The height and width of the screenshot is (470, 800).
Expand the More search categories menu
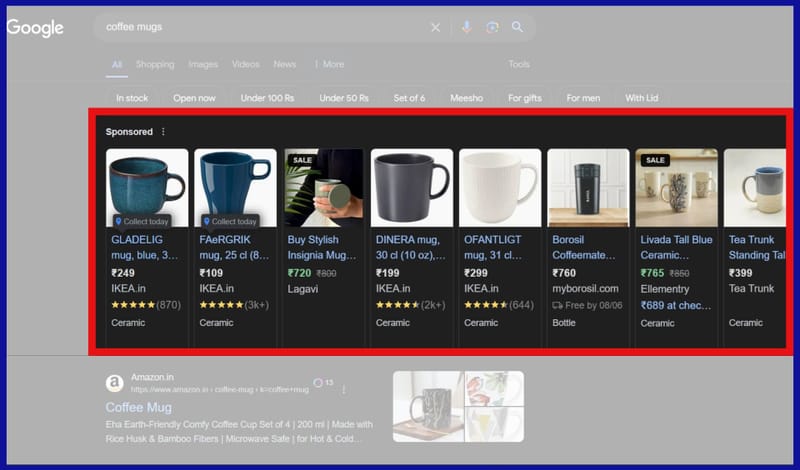tap(331, 64)
